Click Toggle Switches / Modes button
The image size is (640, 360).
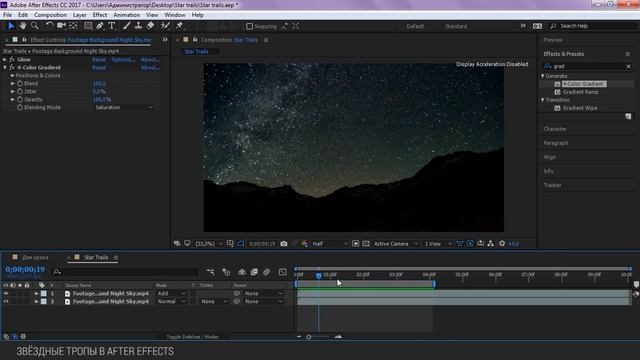192,337
